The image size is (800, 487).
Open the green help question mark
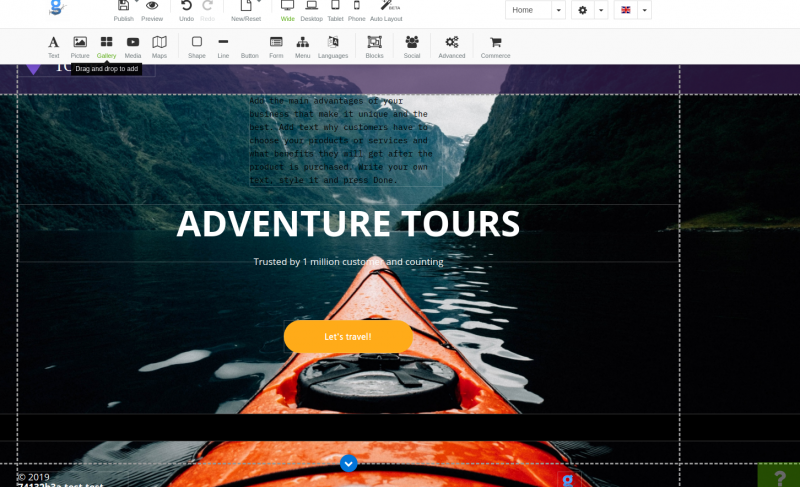pos(779,475)
